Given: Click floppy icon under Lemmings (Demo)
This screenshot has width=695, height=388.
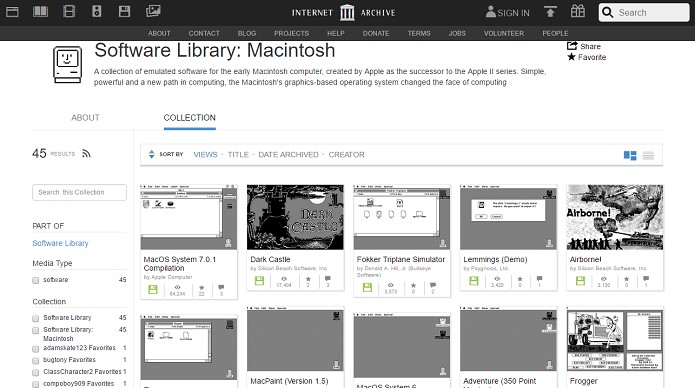Looking at the screenshot, I should pyautogui.click(x=474, y=281).
